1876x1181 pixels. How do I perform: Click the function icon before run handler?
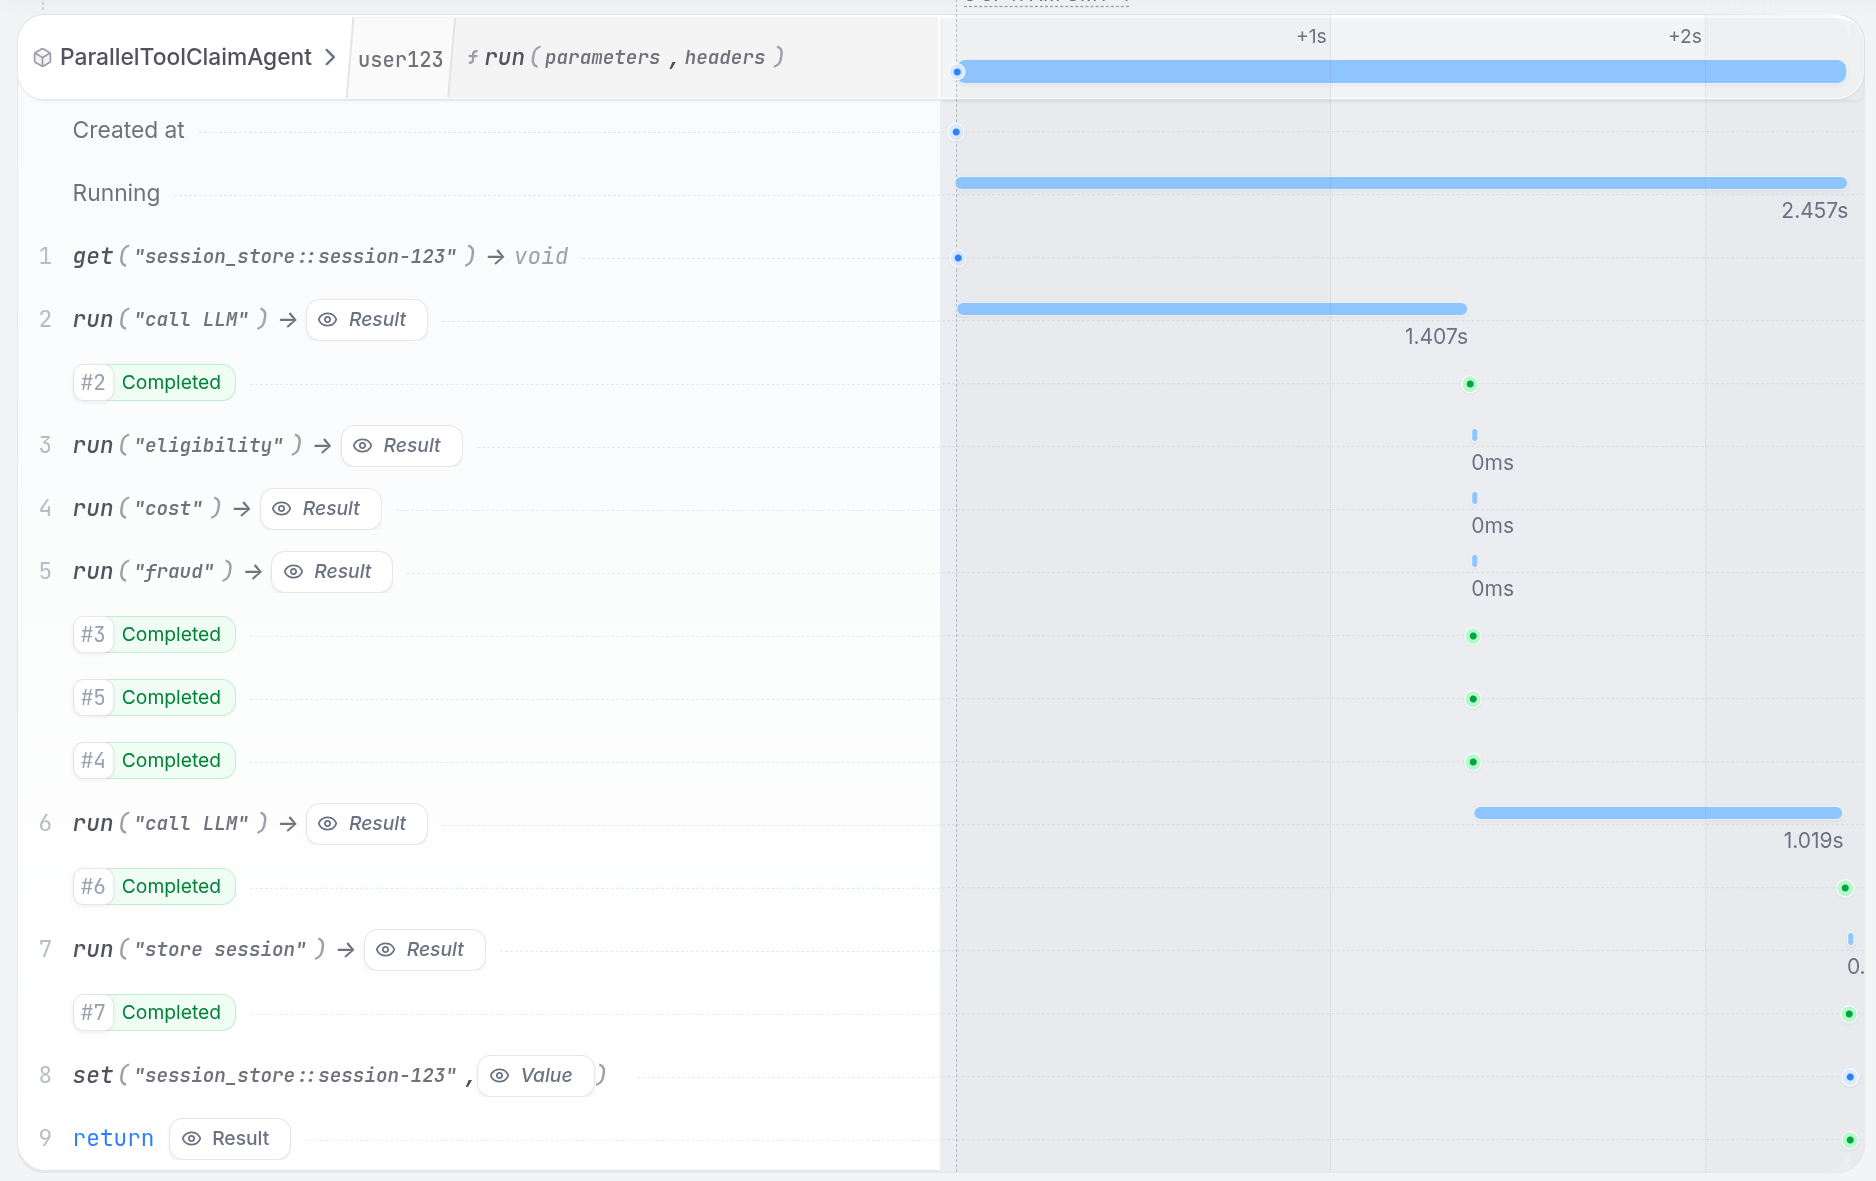click(472, 58)
